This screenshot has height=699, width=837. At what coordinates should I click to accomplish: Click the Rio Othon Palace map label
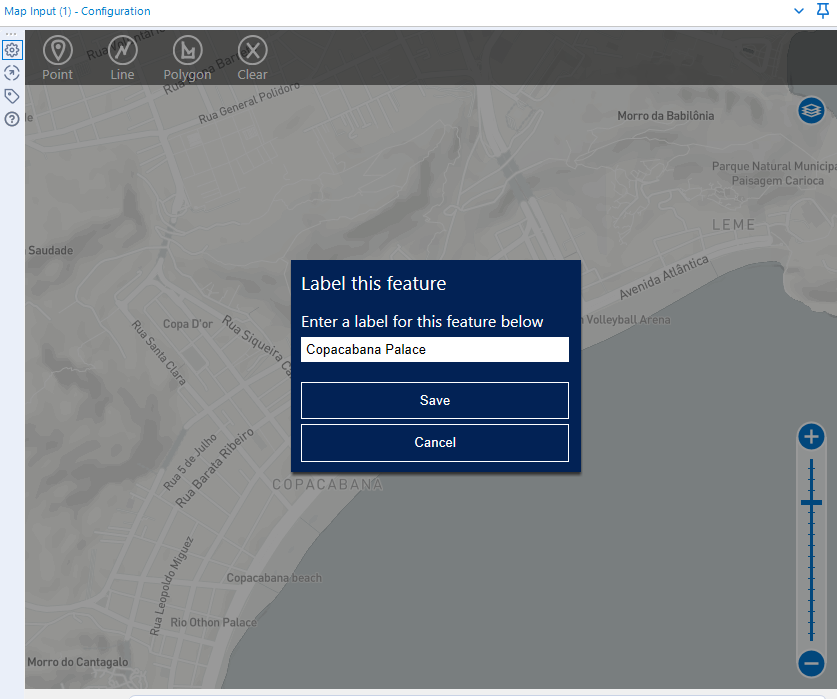[213, 622]
